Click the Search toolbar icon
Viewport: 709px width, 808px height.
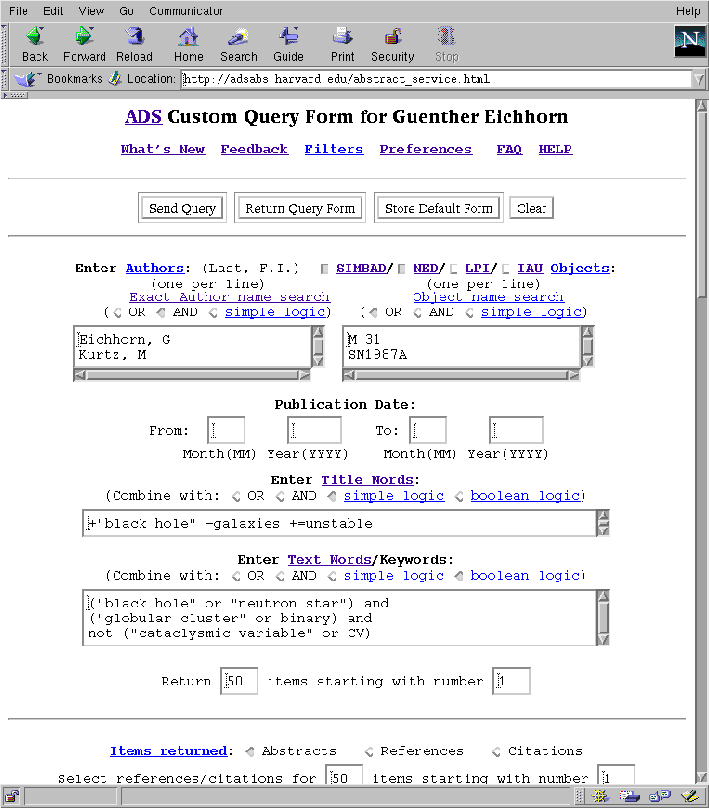pyautogui.click(x=238, y=37)
